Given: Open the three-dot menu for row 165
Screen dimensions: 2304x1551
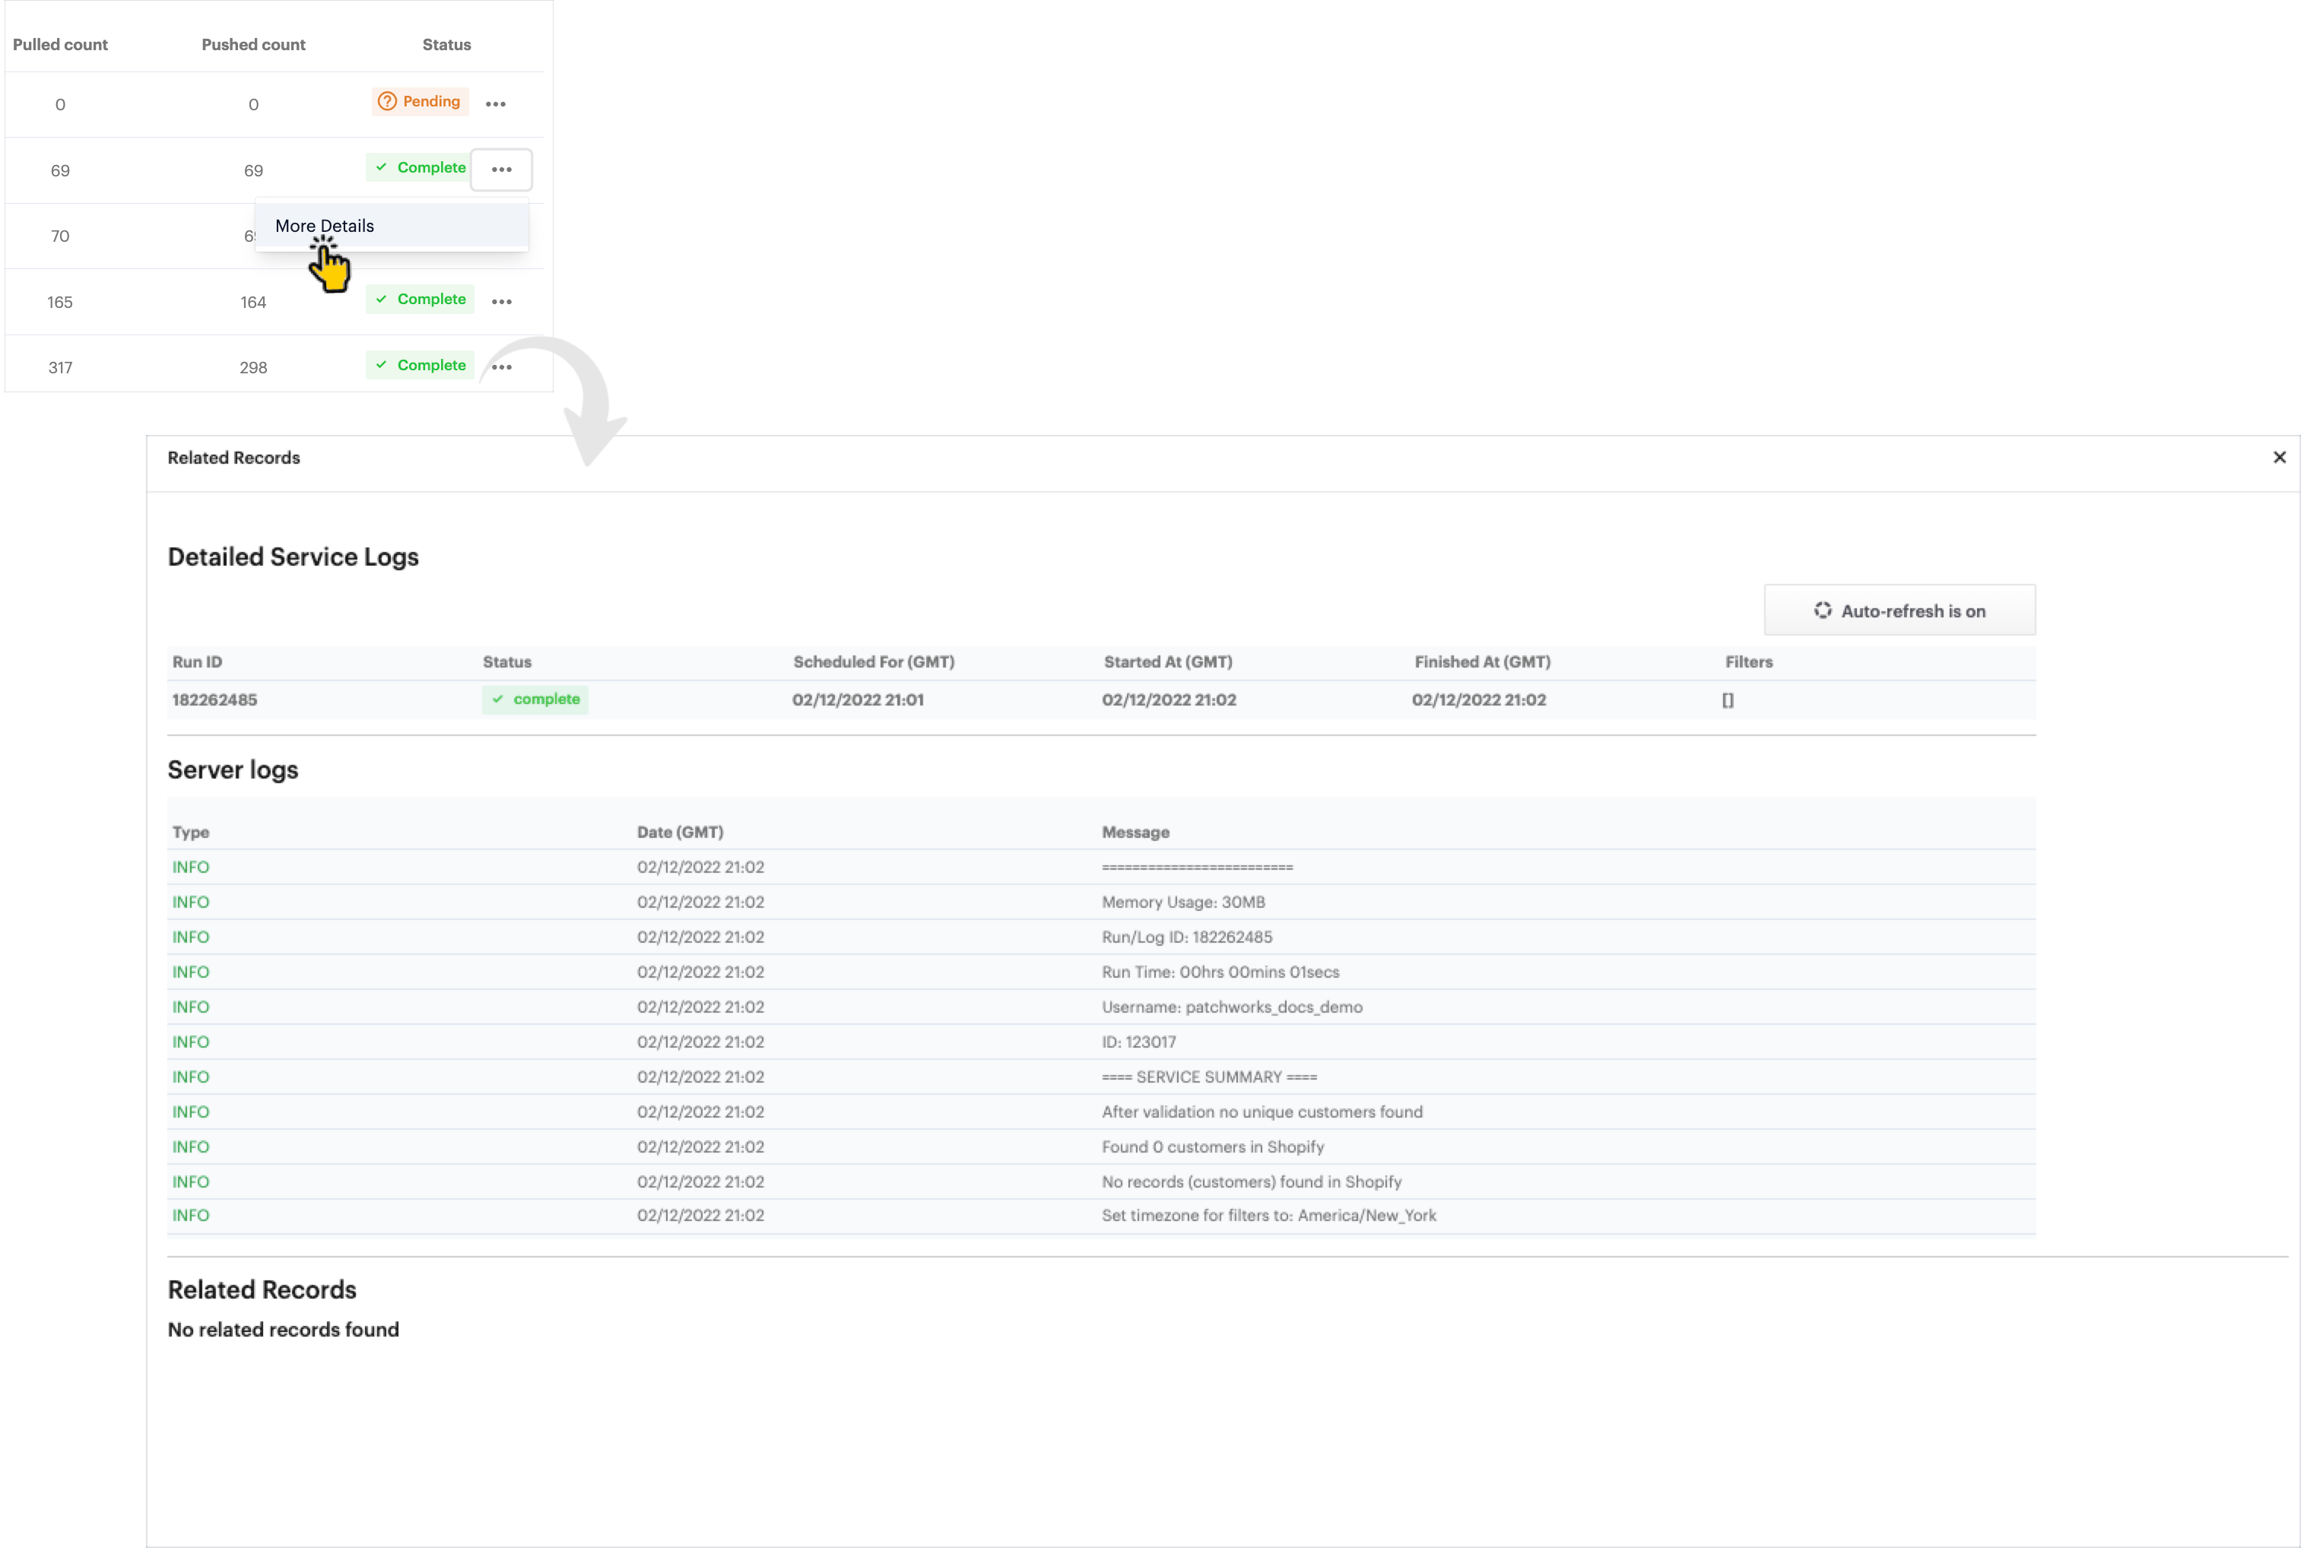Looking at the screenshot, I should [501, 301].
